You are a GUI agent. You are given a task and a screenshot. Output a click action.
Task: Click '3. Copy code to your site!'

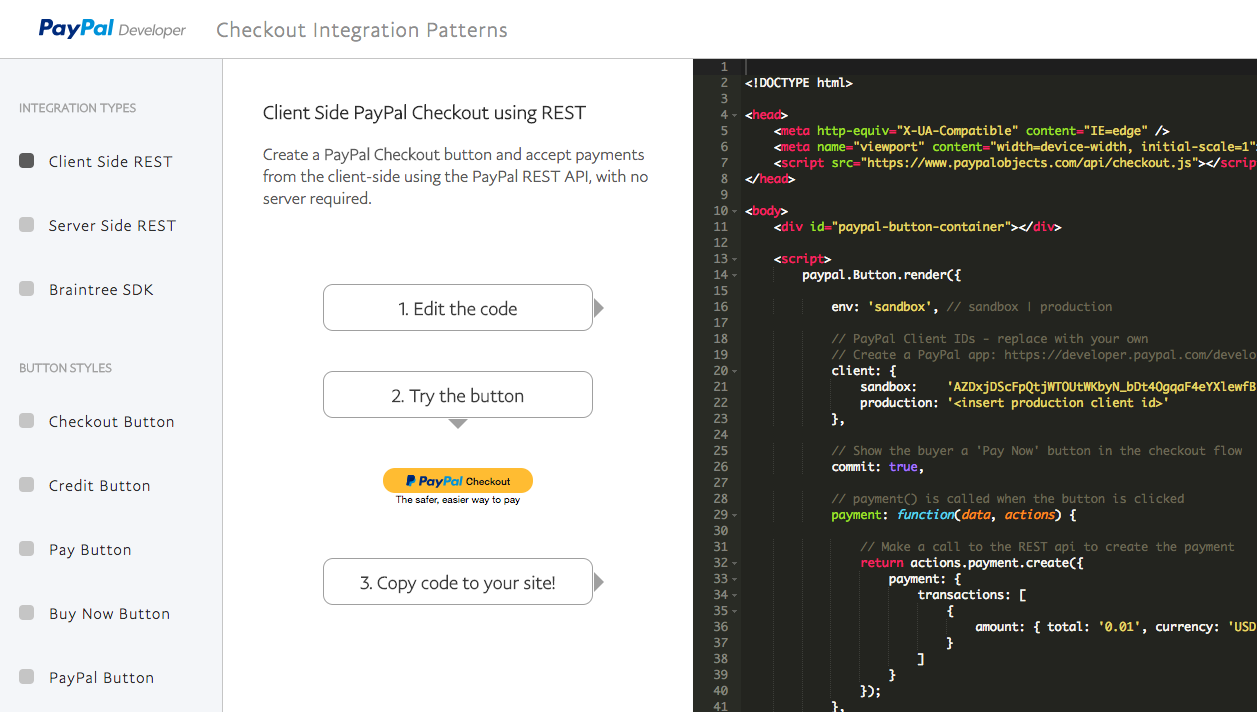[x=457, y=582]
